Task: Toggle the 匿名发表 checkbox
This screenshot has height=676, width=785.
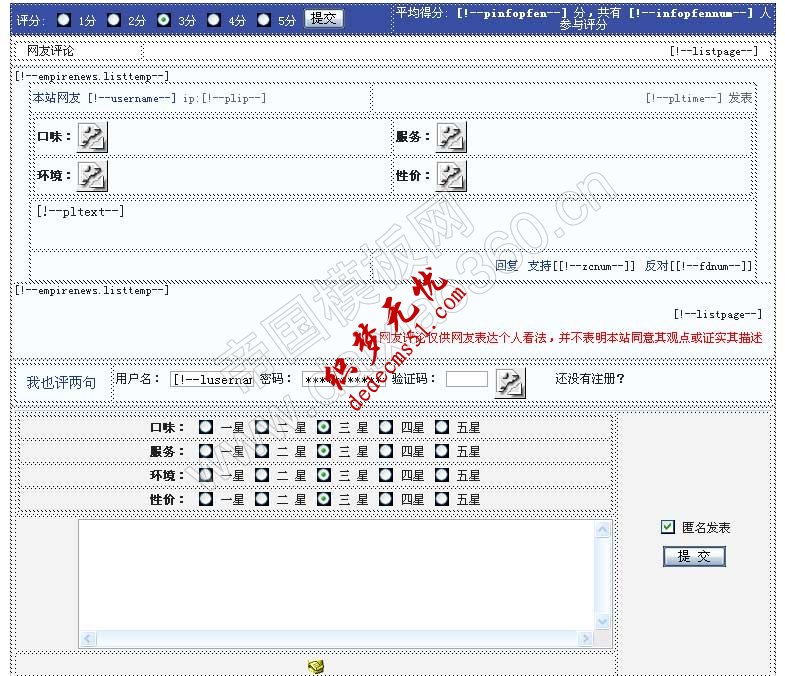Action: tap(667, 527)
